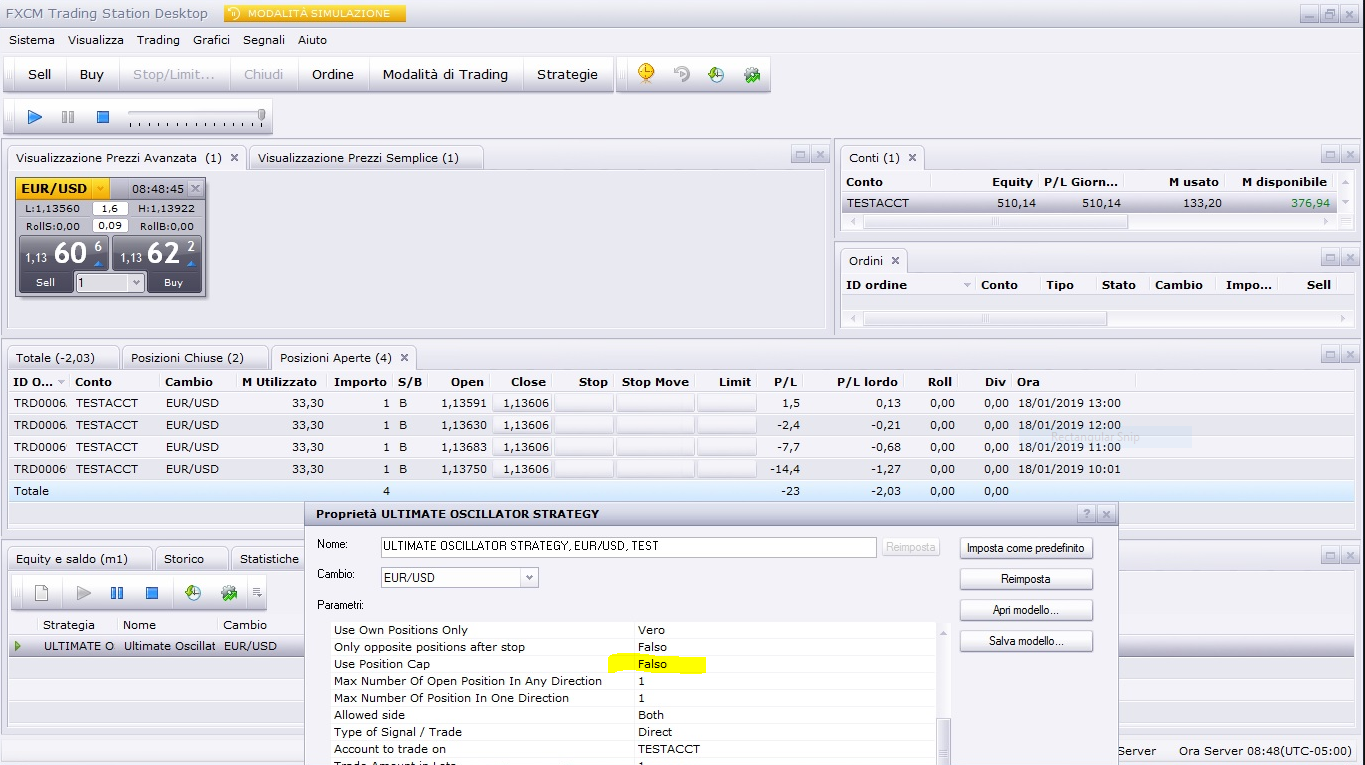1365x765 pixels.
Task: Open the Cambio EUR/USD dropdown in the dialog
Action: (x=529, y=577)
